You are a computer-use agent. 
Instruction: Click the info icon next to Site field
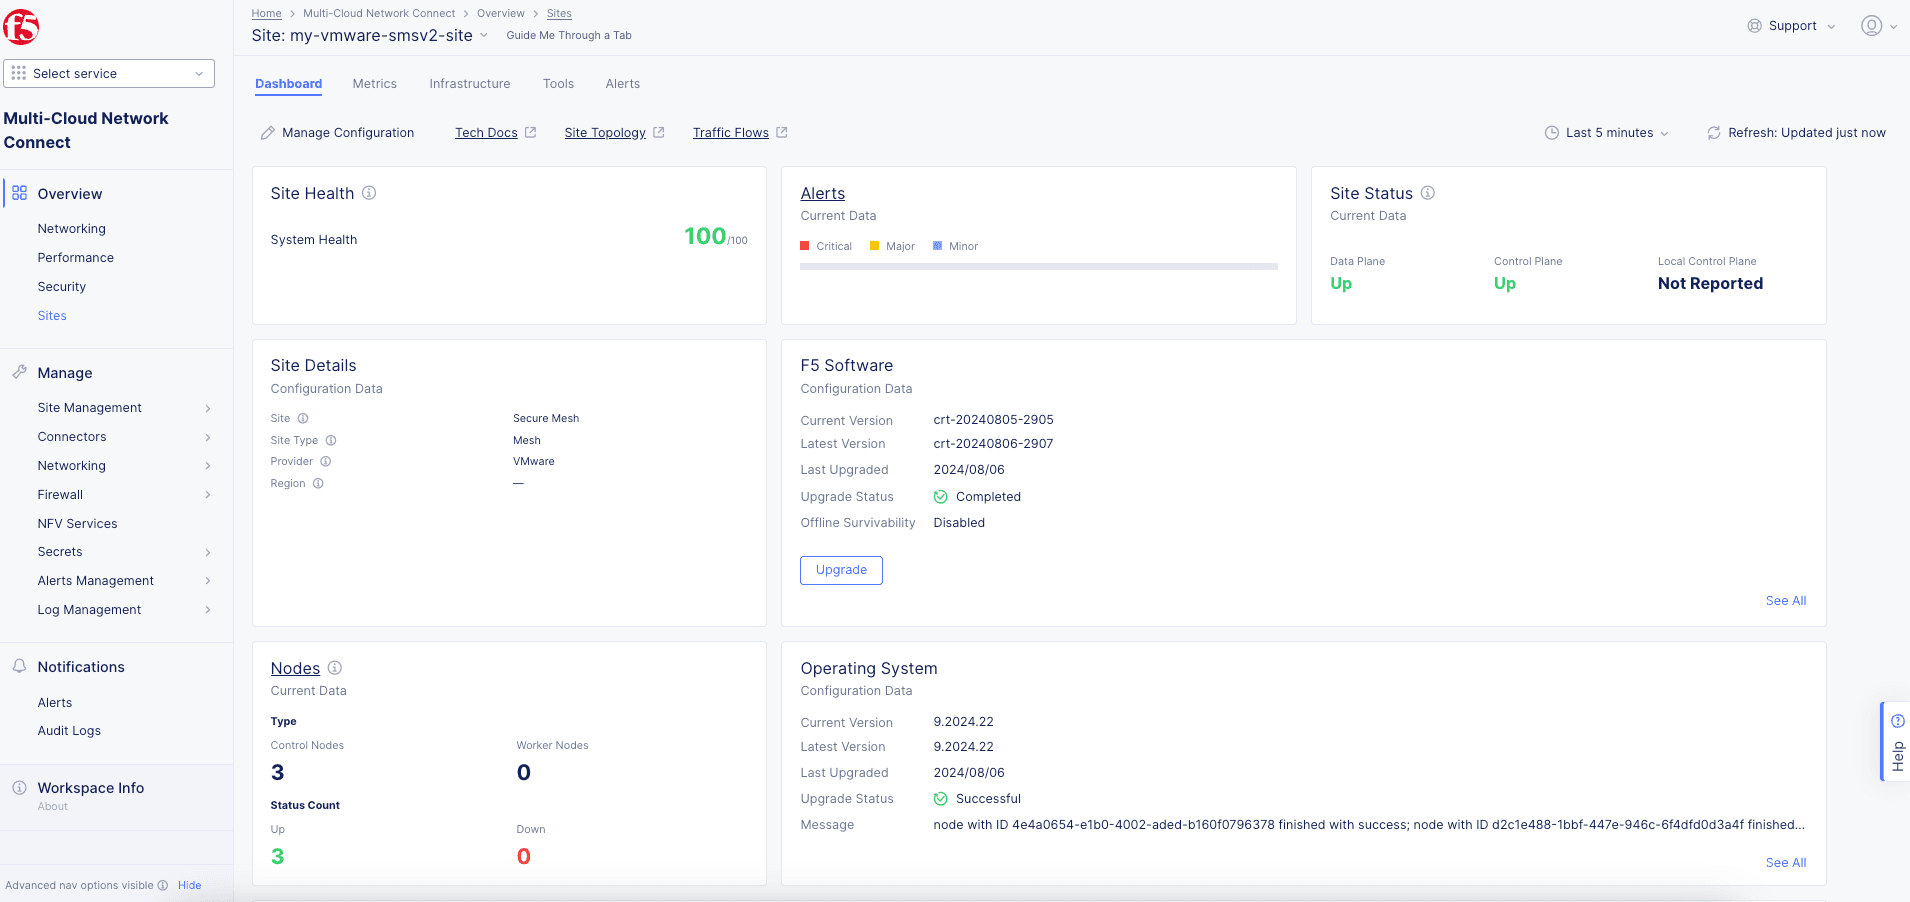pyautogui.click(x=303, y=419)
